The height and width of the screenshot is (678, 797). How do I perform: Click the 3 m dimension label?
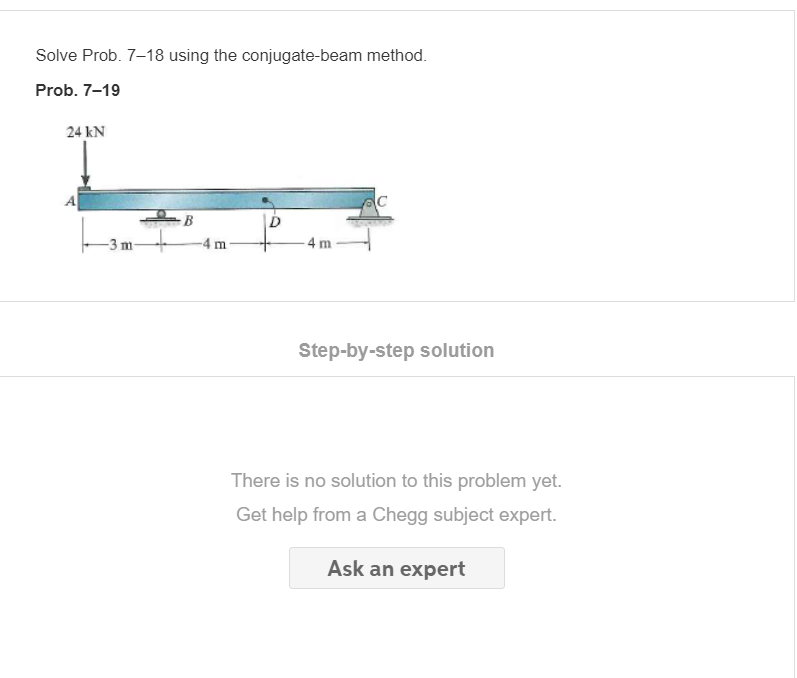[121, 244]
